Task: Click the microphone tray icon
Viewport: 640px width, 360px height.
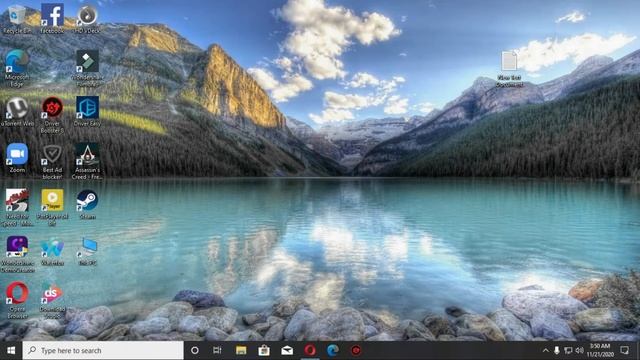Action: (x=556, y=350)
